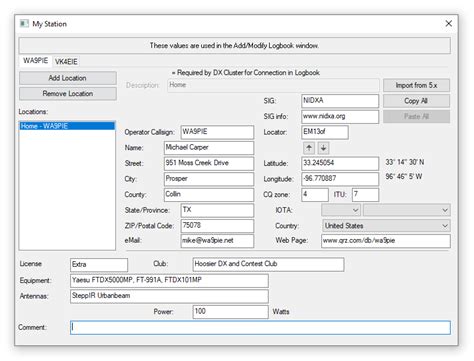Click Import from 5.x button
The height and width of the screenshot is (361, 474).
(x=416, y=85)
